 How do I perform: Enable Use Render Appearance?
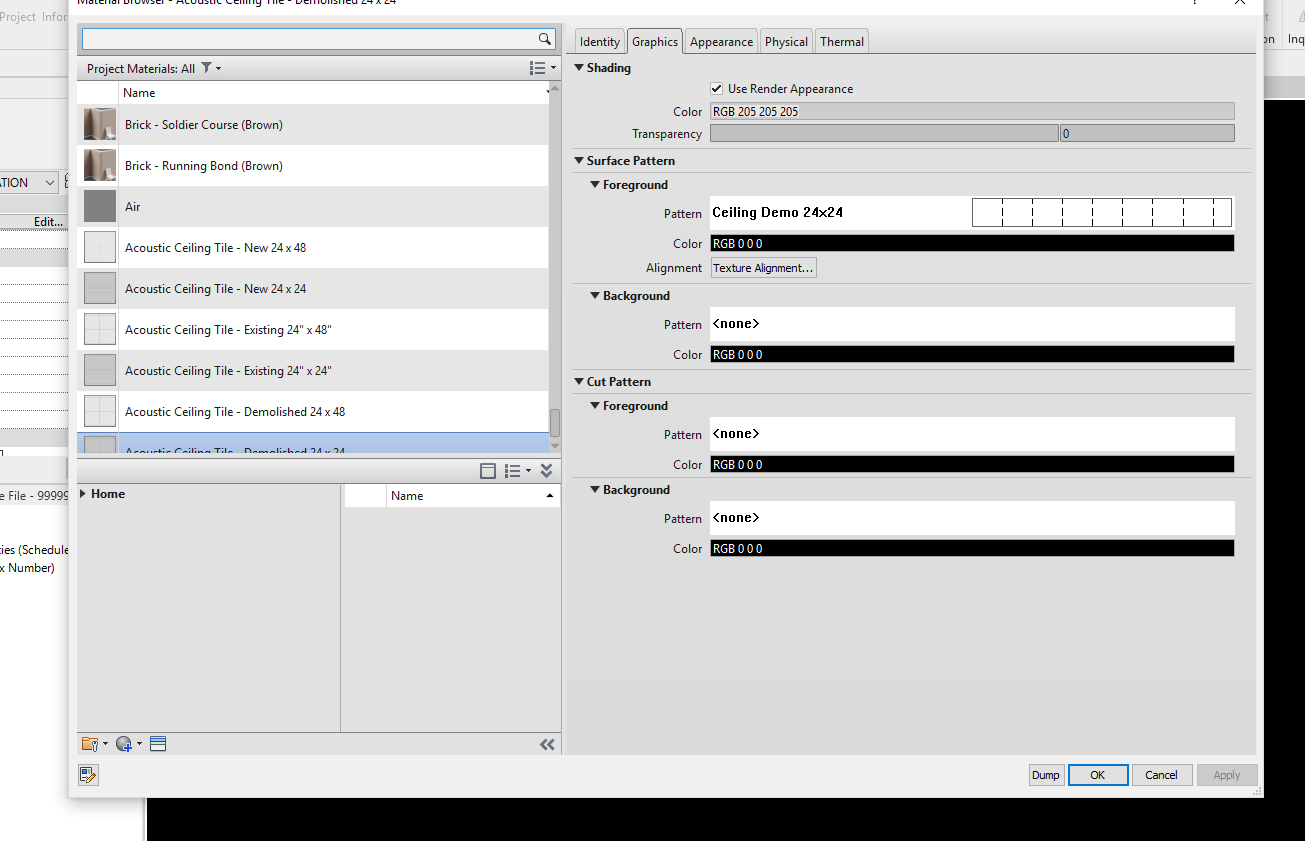pos(716,88)
